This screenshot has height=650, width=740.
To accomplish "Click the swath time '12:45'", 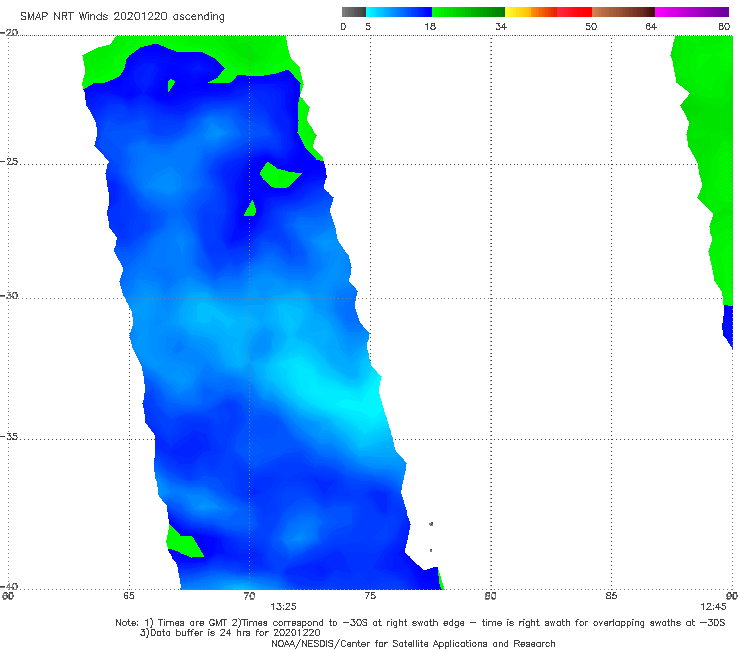I will pyautogui.click(x=713, y=607).
